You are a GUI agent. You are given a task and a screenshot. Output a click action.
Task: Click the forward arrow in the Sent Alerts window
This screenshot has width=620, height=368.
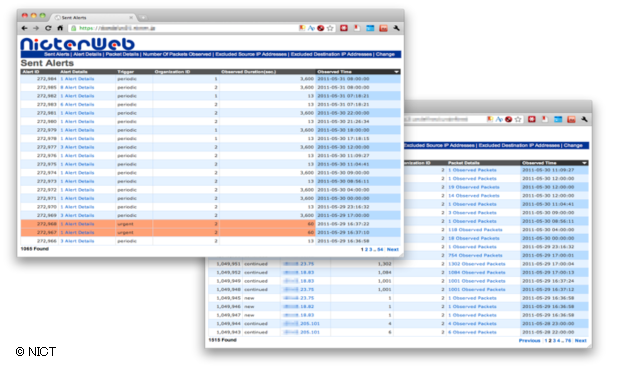[x=36, y=28]
